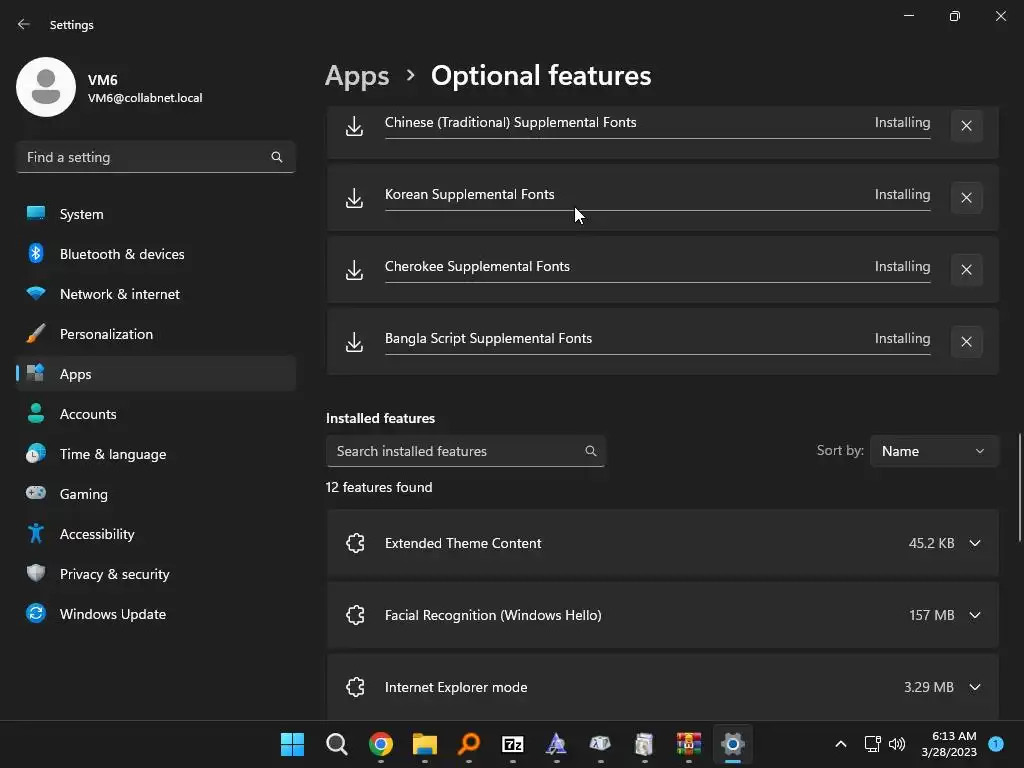1024x768 pixels.
Task: Expand the Internet Explorer mode entry
Action: pos(975,687)
